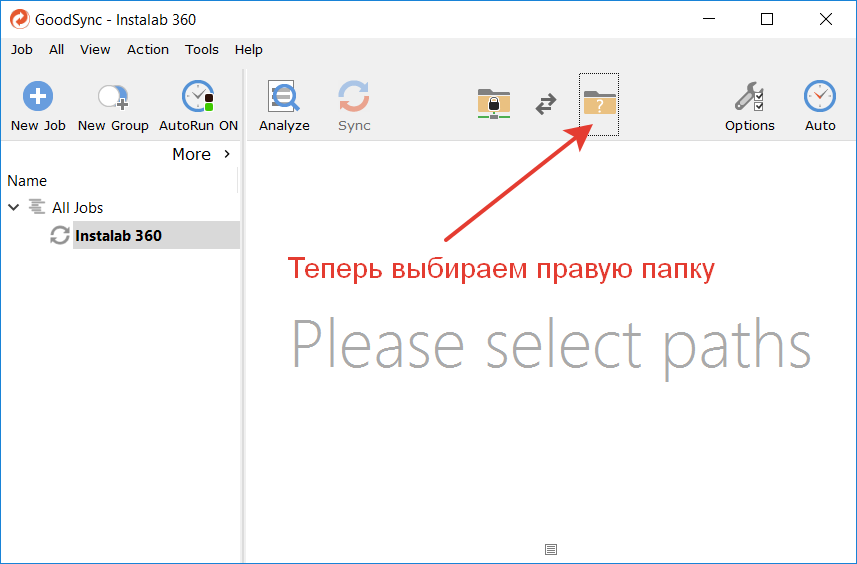857x564 pixels.
Task: Add a New Group
Action: click(x=113, y=105)
